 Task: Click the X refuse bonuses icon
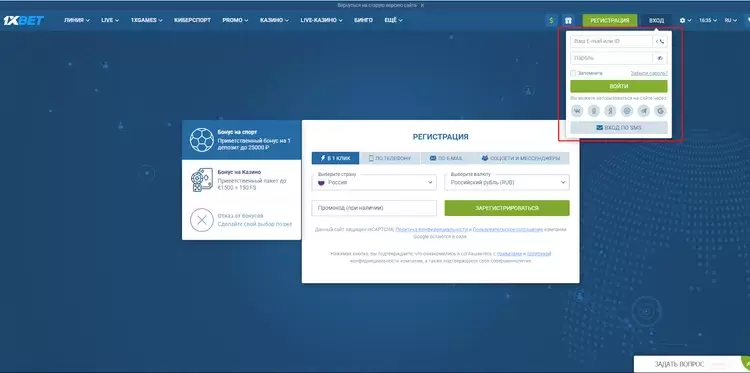tap(202, 220)
